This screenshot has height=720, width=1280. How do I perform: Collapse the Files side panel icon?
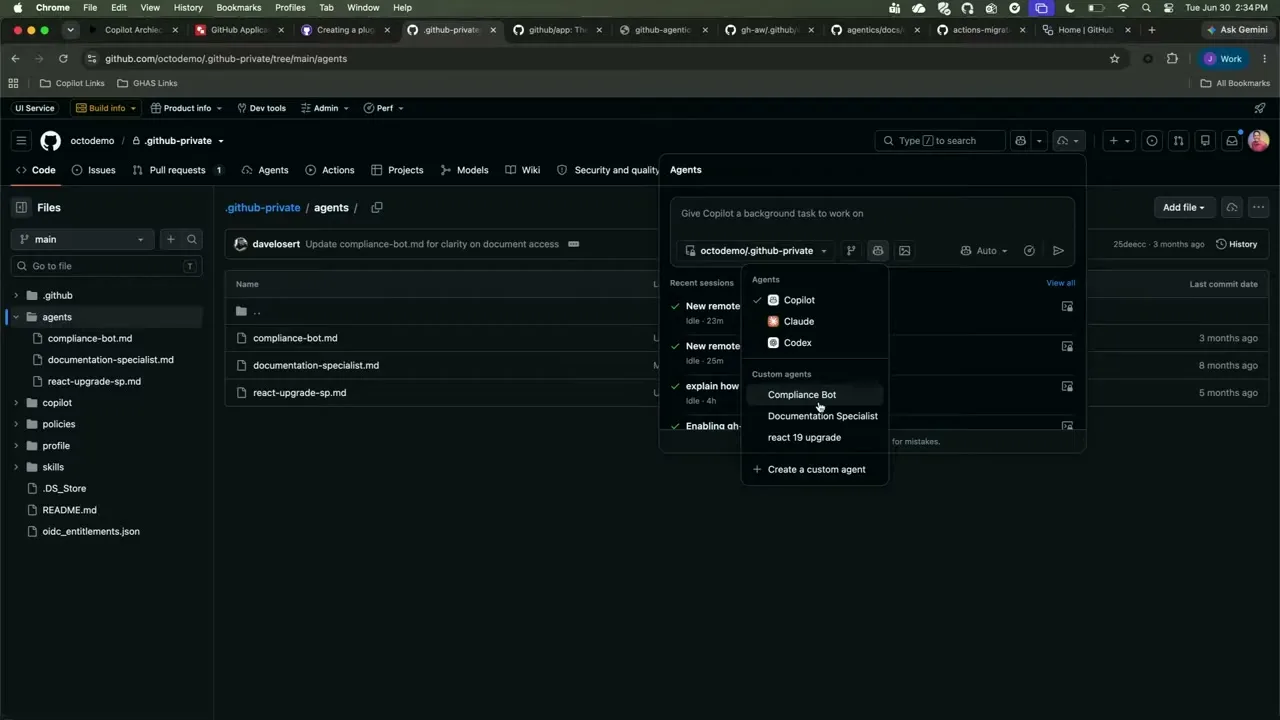click(21, 208)
